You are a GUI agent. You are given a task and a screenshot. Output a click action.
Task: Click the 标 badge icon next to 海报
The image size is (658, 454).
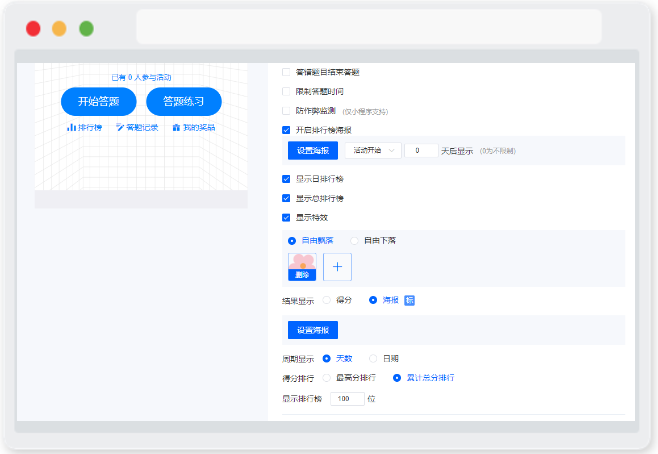(x=409, y=300)
